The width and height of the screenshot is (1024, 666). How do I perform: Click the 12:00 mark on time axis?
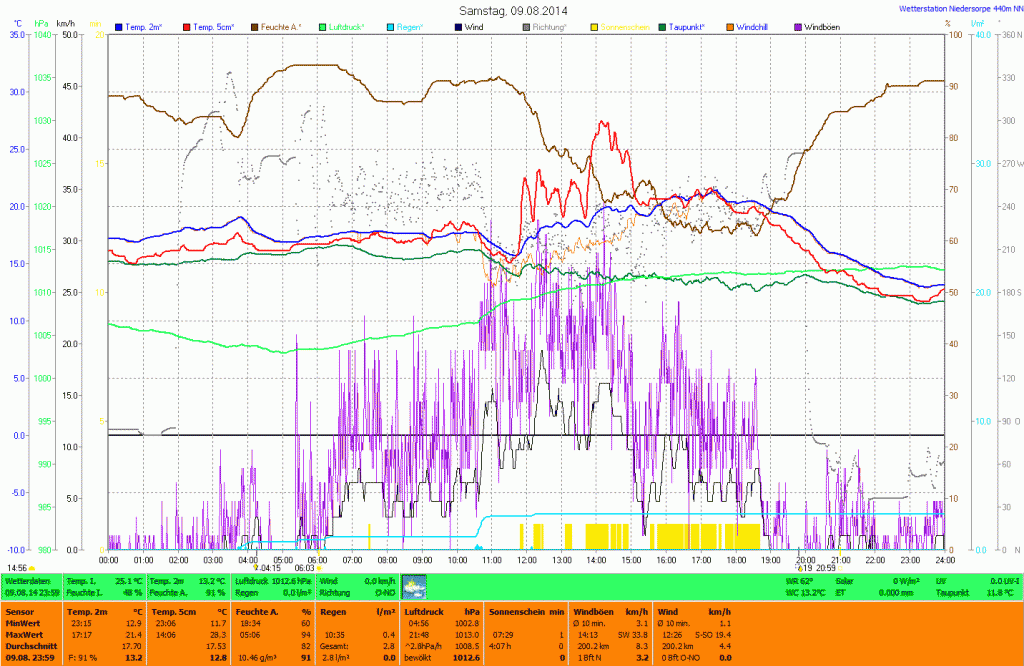[x=526, y=560]
